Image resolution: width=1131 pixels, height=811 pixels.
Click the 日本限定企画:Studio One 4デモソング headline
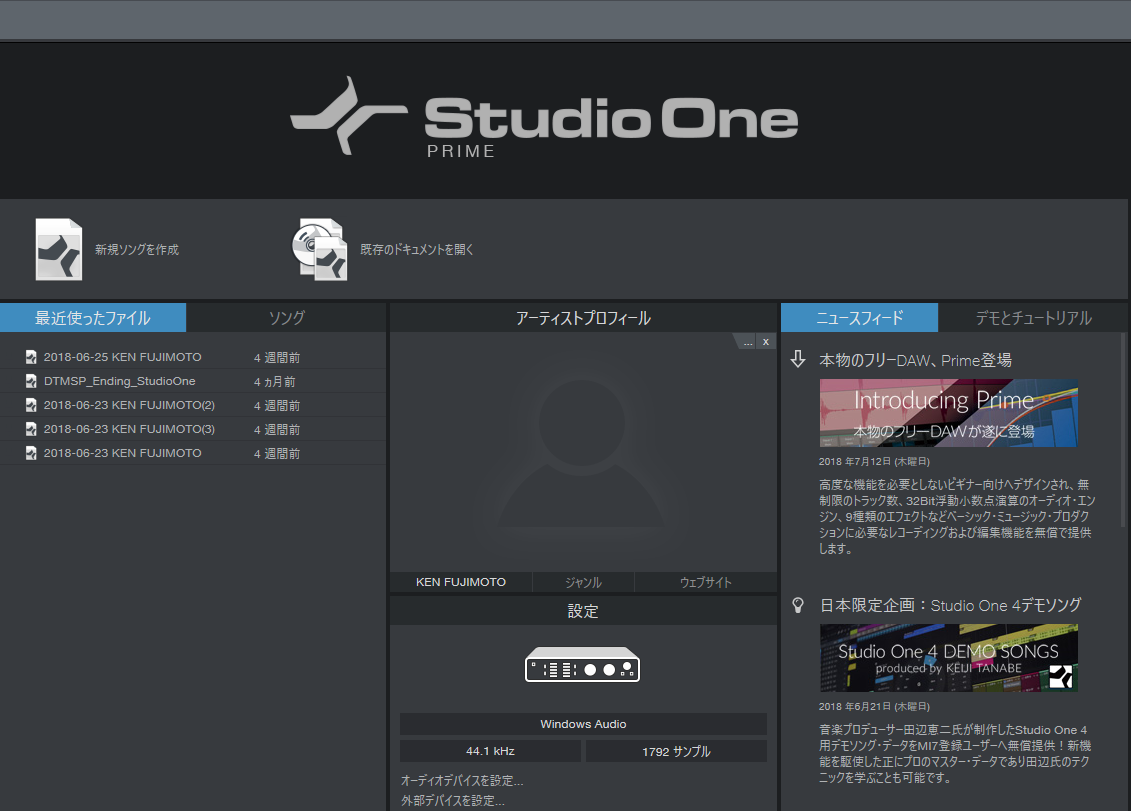950,605
